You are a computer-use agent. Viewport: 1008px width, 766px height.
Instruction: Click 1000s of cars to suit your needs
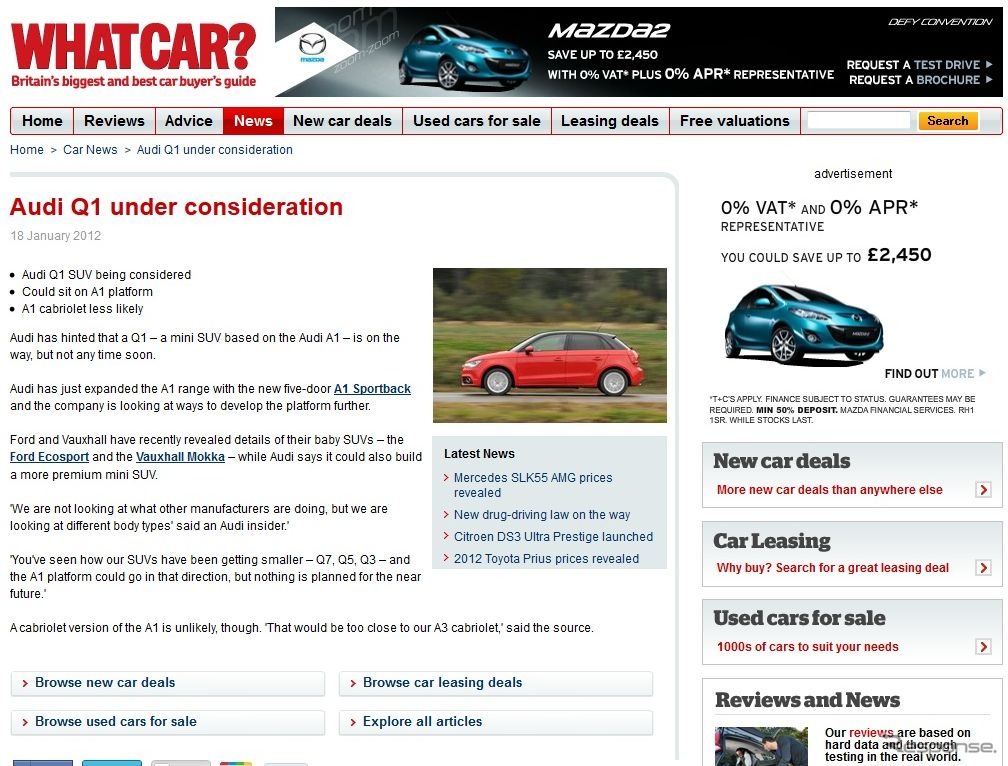[807, 646]
